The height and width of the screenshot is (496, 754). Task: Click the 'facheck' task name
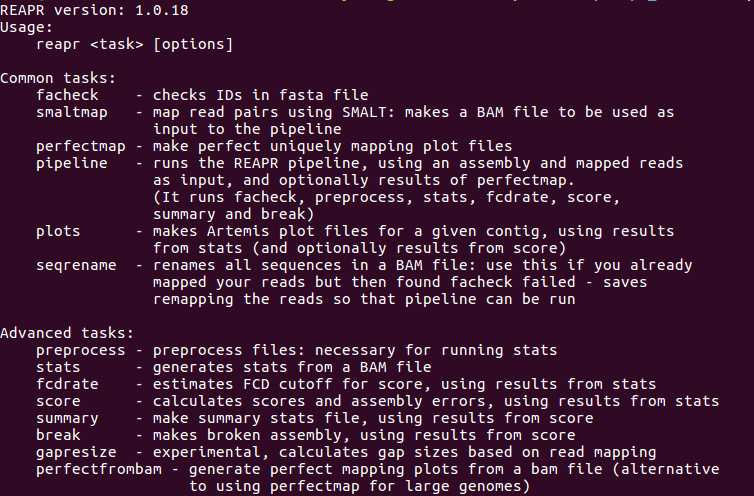pos(67,95)
